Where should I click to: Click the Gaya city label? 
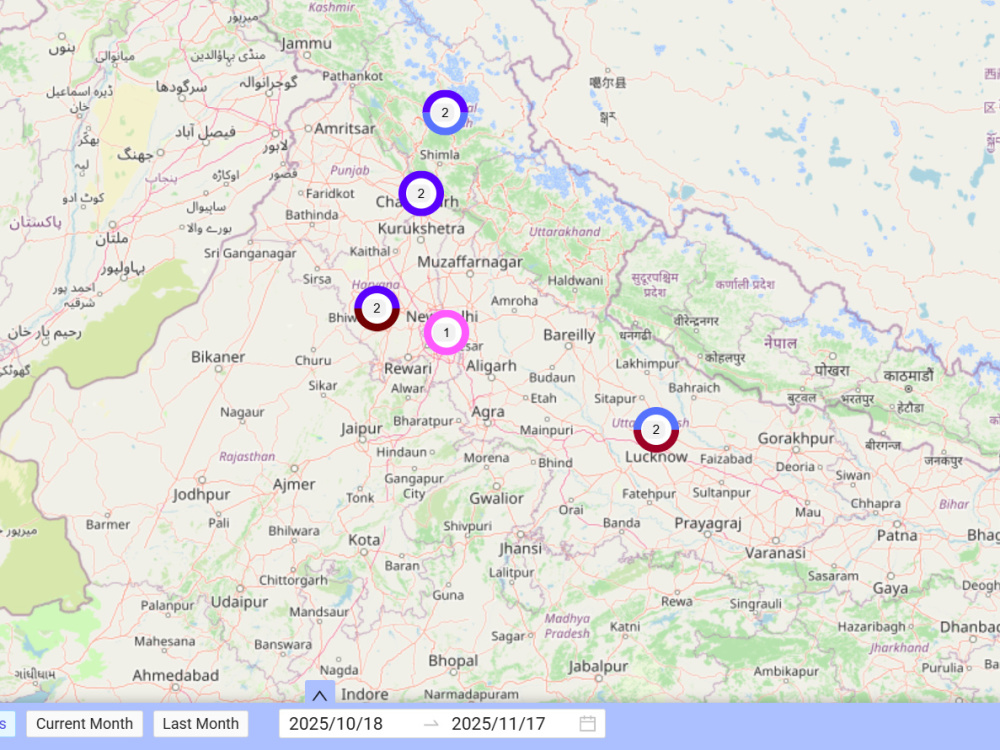(890, 589)
